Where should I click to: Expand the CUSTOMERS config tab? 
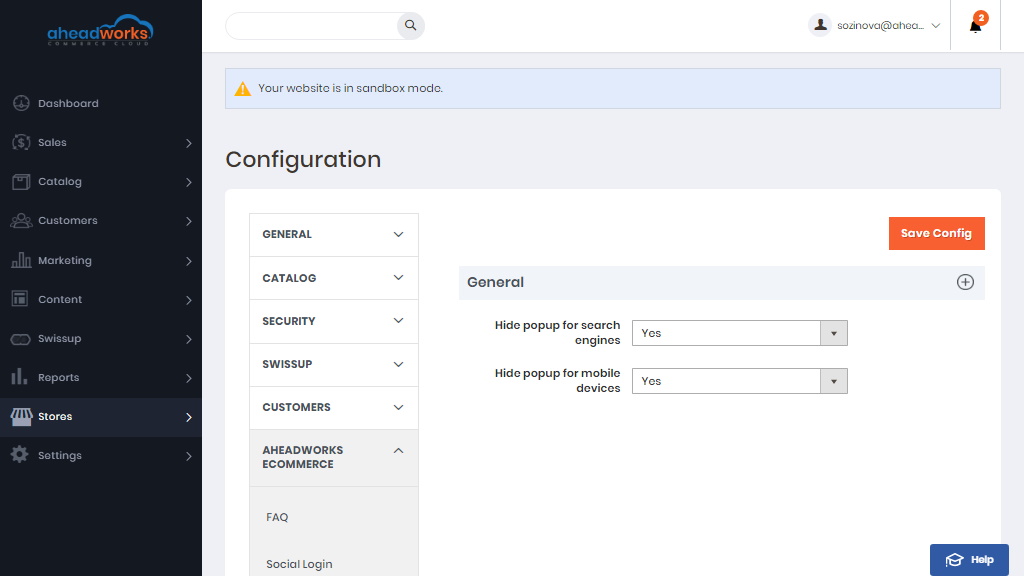click(334, 408)
